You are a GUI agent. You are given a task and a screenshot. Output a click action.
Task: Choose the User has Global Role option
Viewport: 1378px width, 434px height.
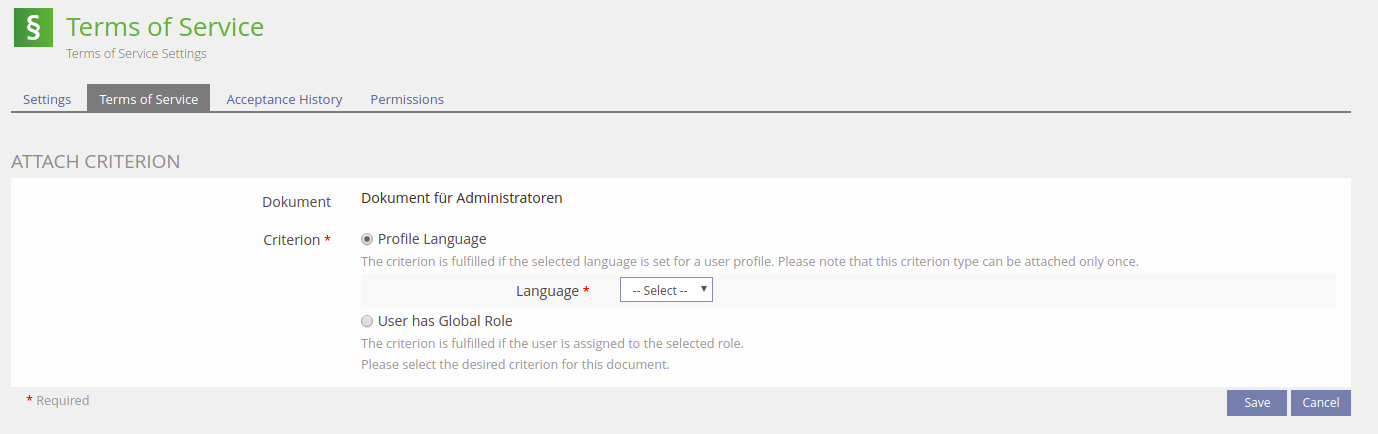click(367, 321)
